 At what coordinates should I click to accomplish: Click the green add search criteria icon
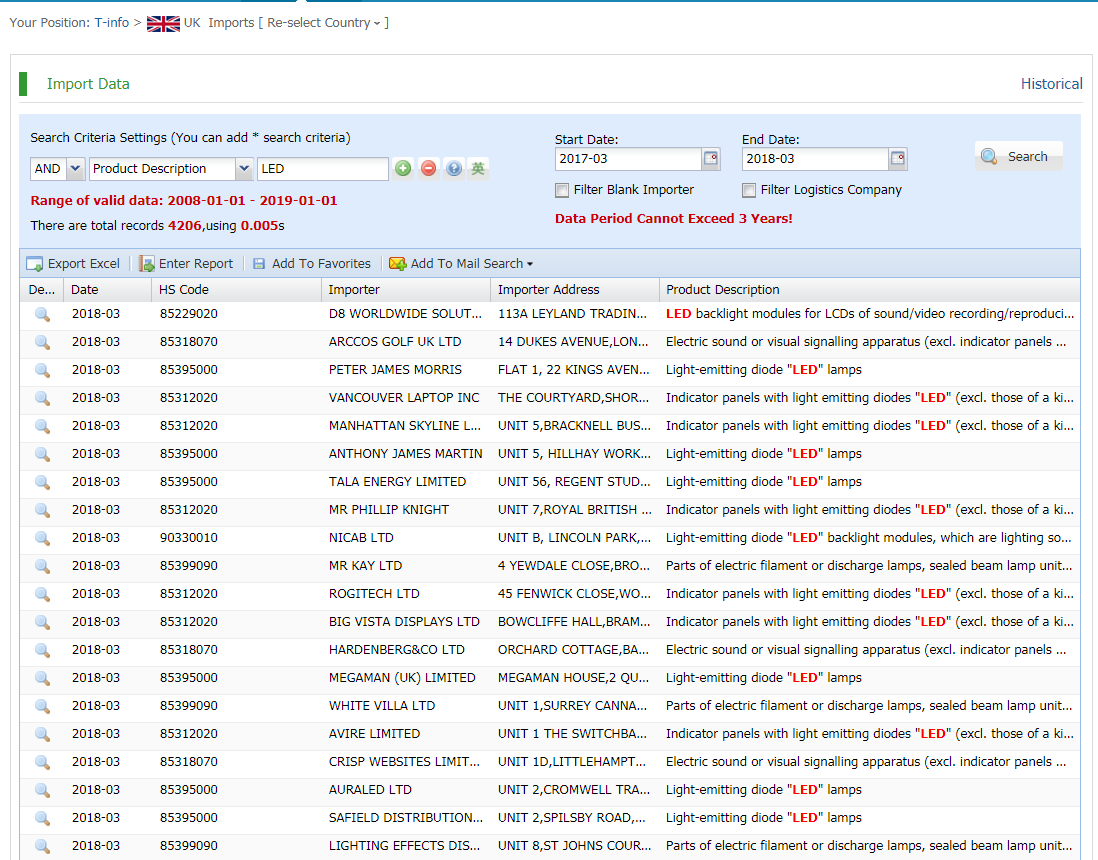403,169
